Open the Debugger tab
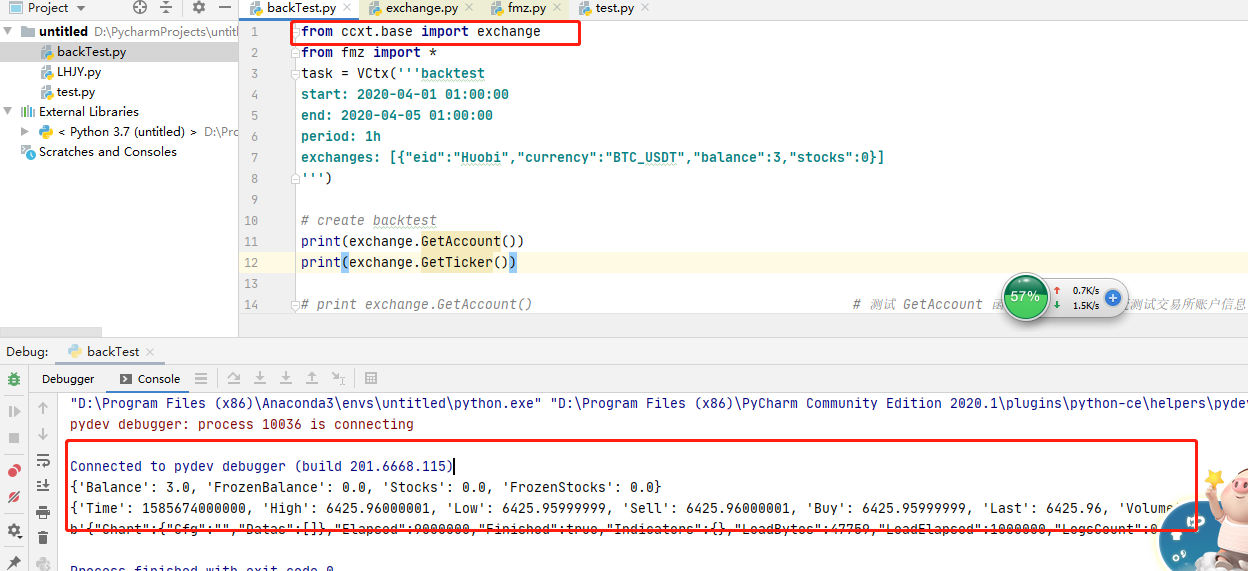 [68, 379]
